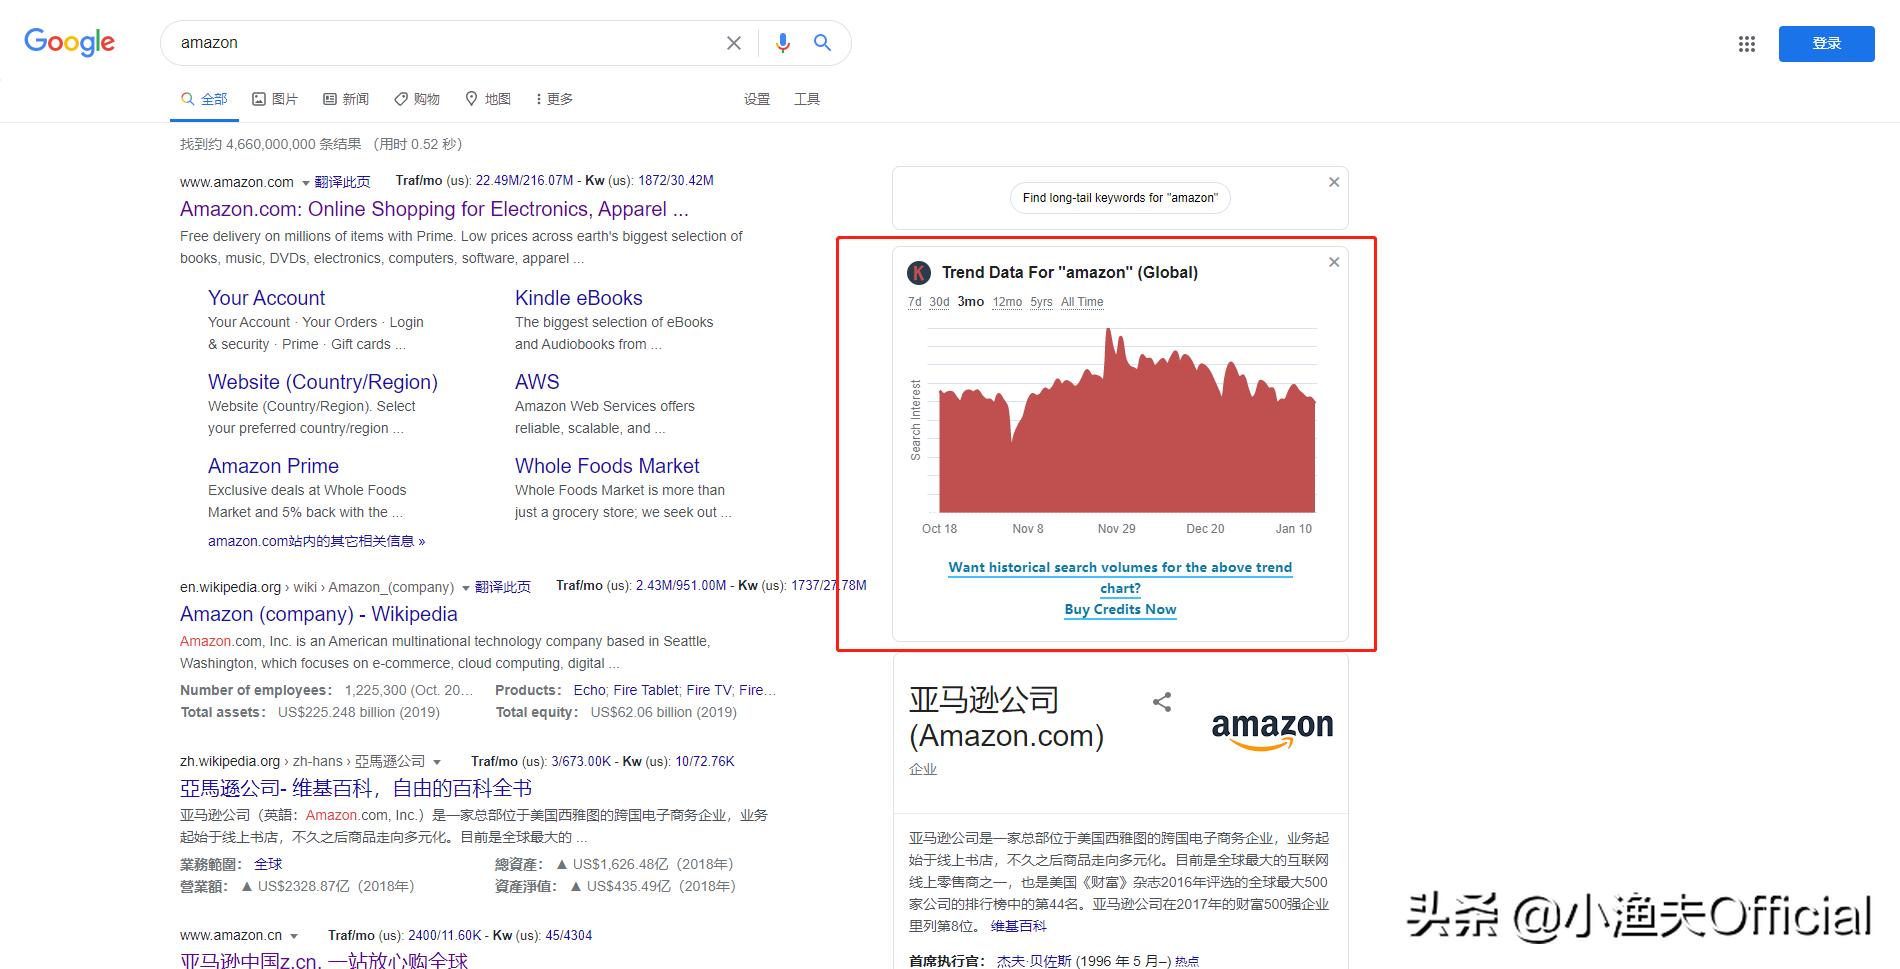Screen dimensions: 1900x969
Task: Open the Google apps grid menu
Action: point(1746,43)
